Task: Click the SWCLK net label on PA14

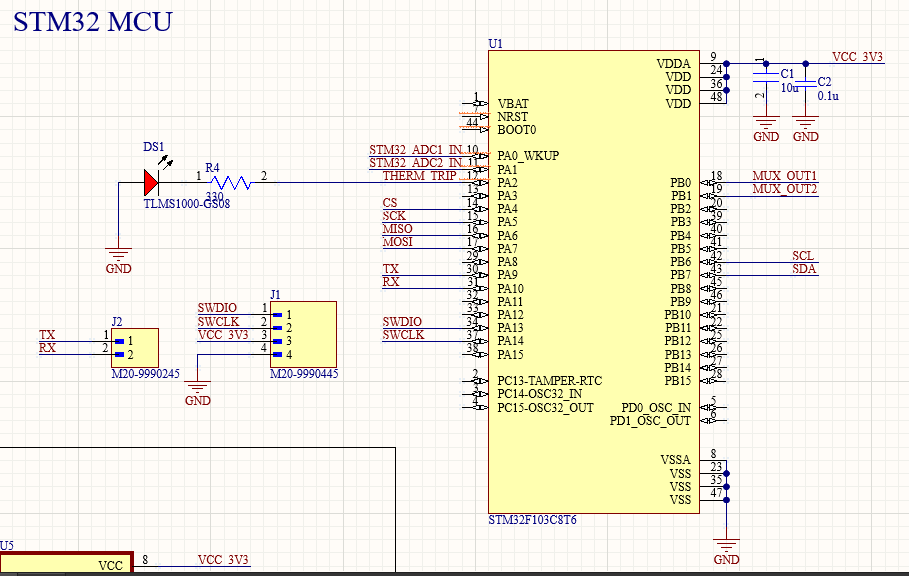Action: [x=403, y=335]
